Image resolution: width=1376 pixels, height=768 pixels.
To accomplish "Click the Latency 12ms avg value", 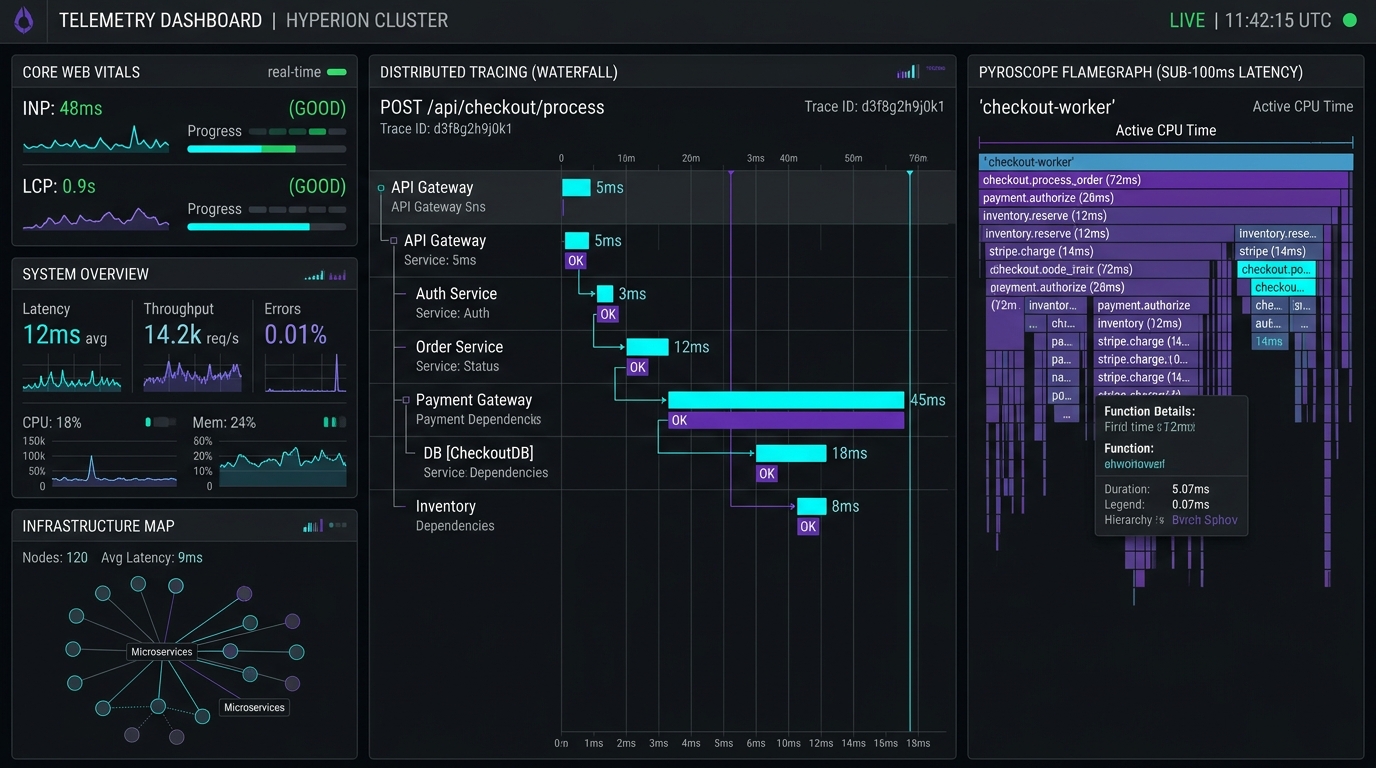I will 64,335.
